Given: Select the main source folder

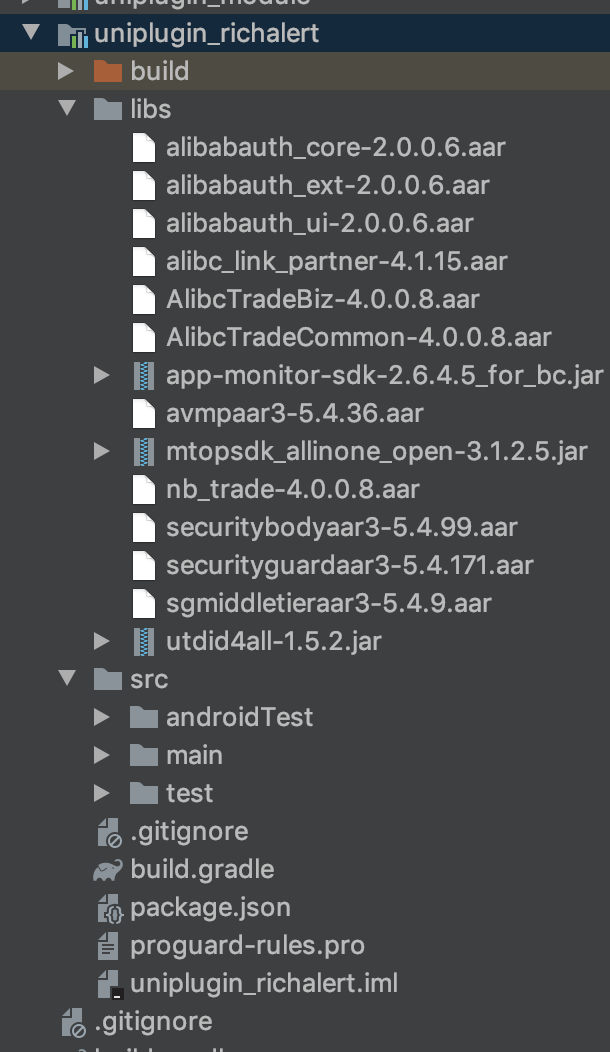Looking at the screenshot, I should 194,755.
